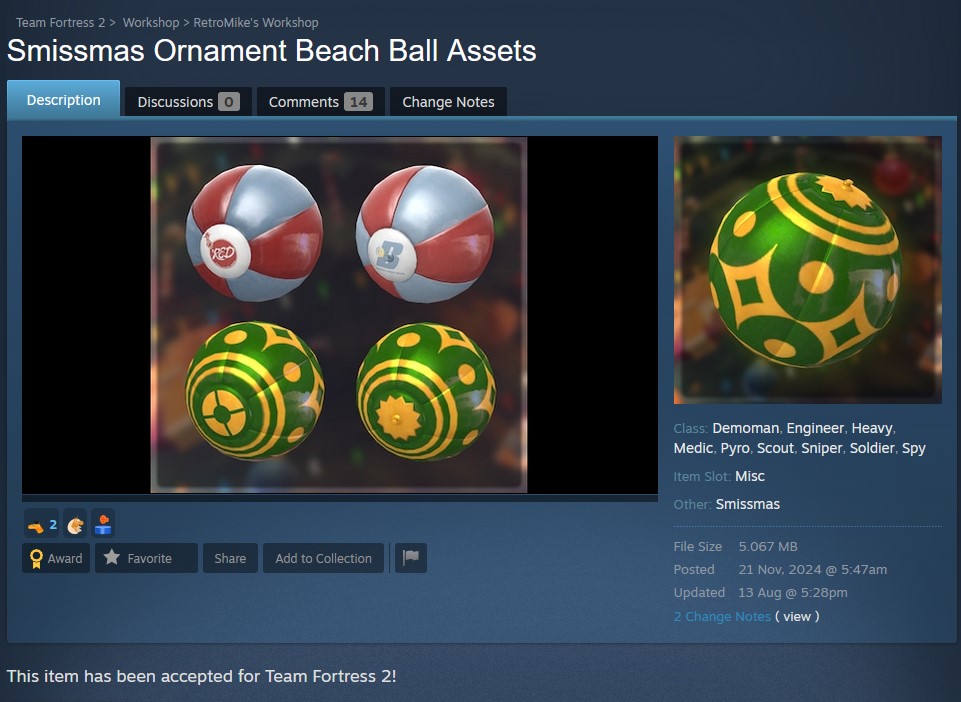Click the chicken award reaction icon
Image resolution: width=961 pixels, height=702 pixels.
(75, 525)
